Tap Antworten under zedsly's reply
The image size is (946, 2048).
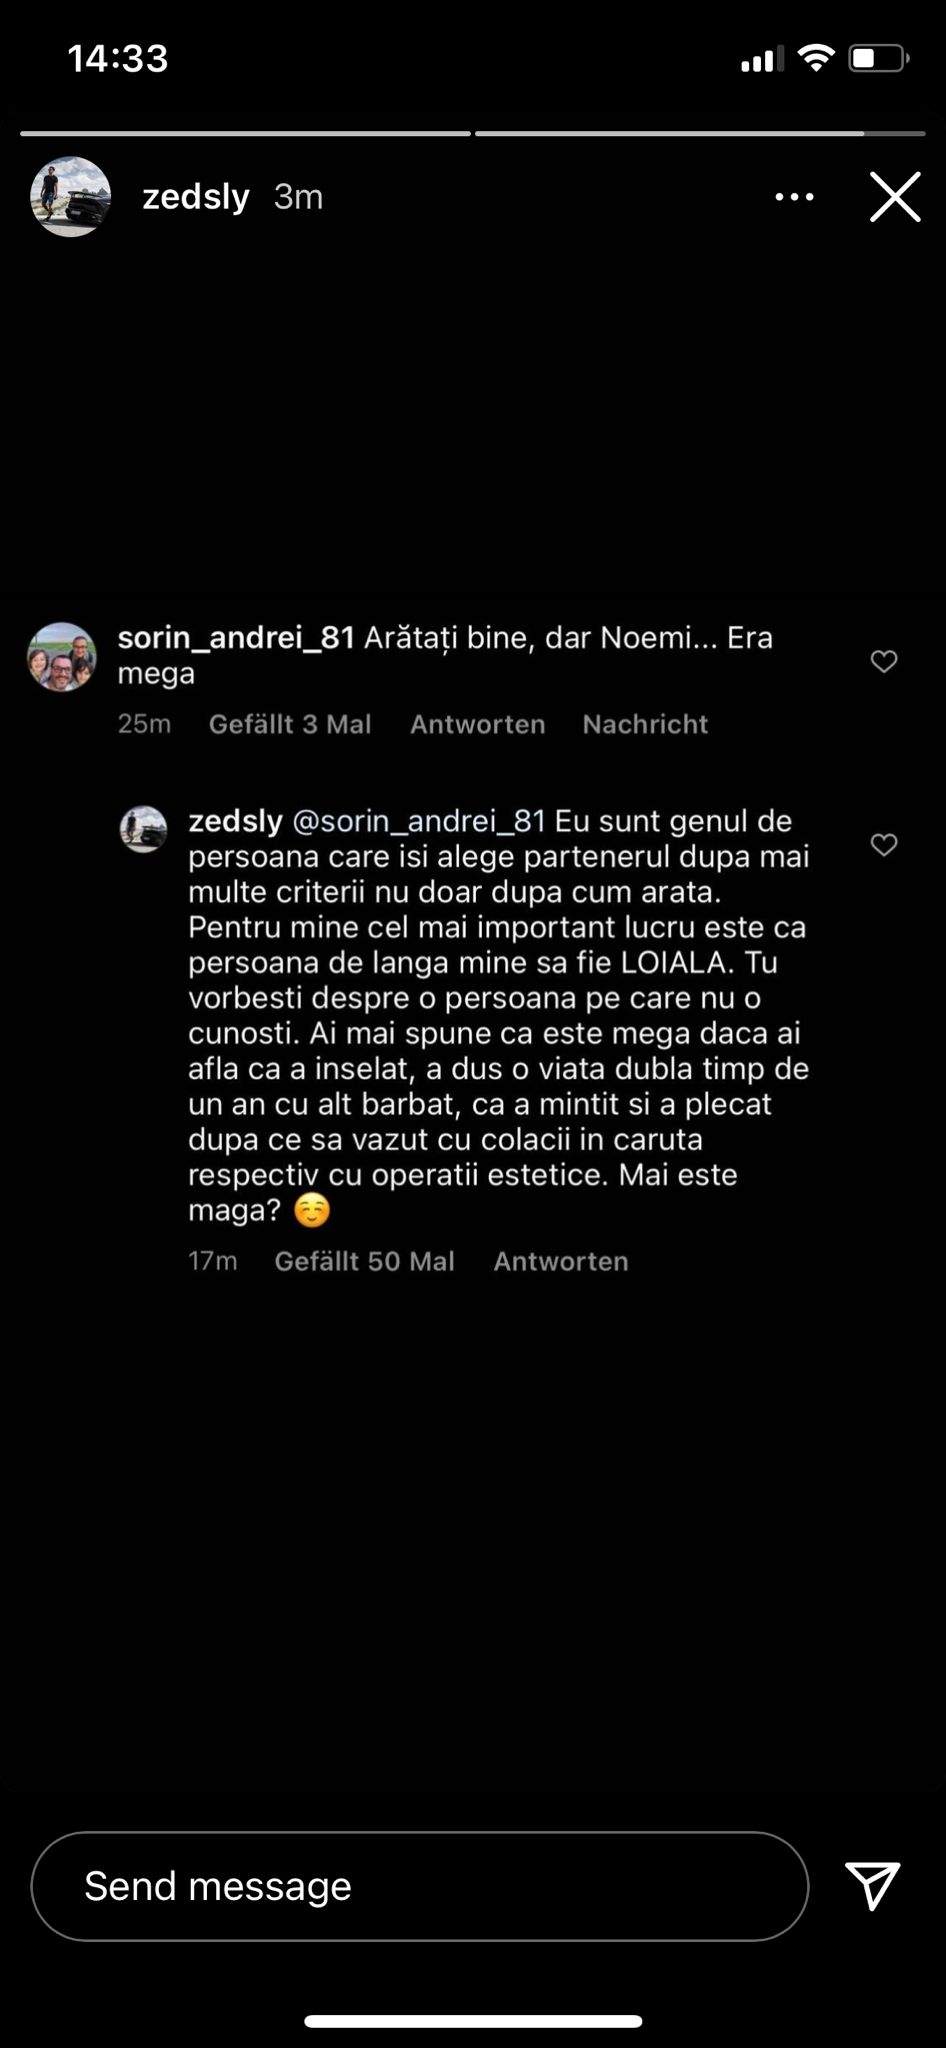point(560,1261)
